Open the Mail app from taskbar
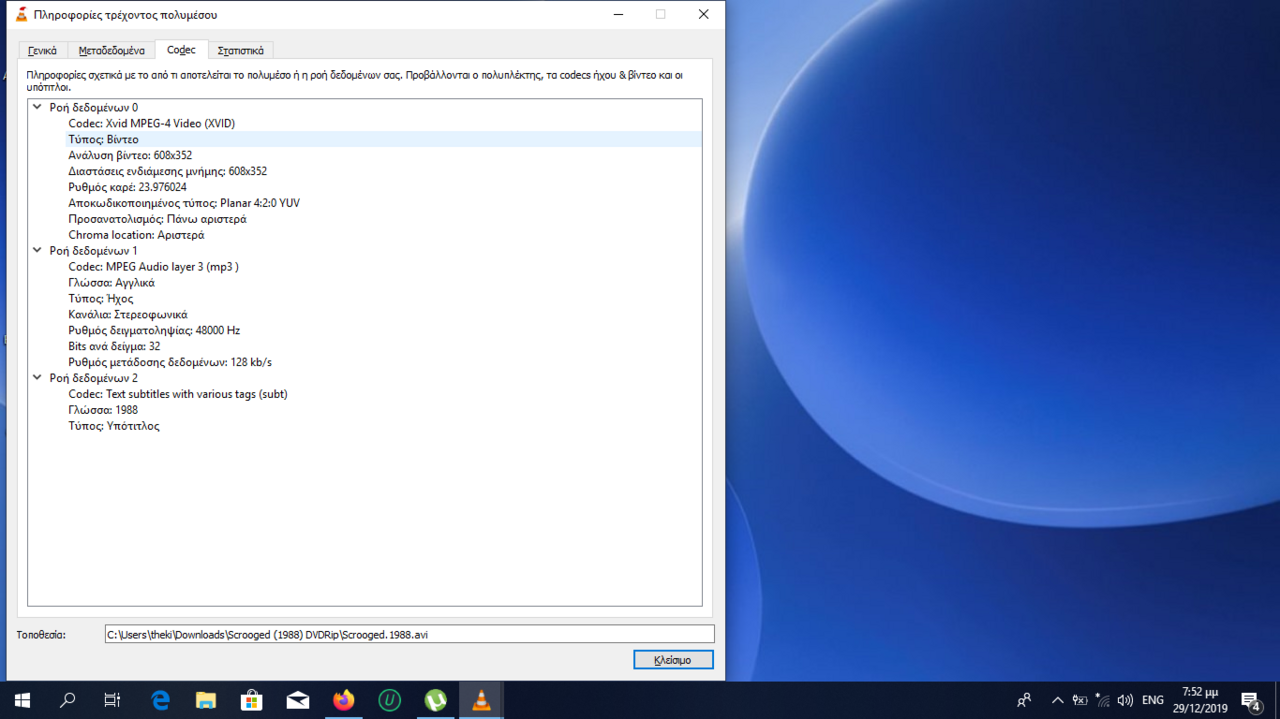 click(x=298, y=700)
